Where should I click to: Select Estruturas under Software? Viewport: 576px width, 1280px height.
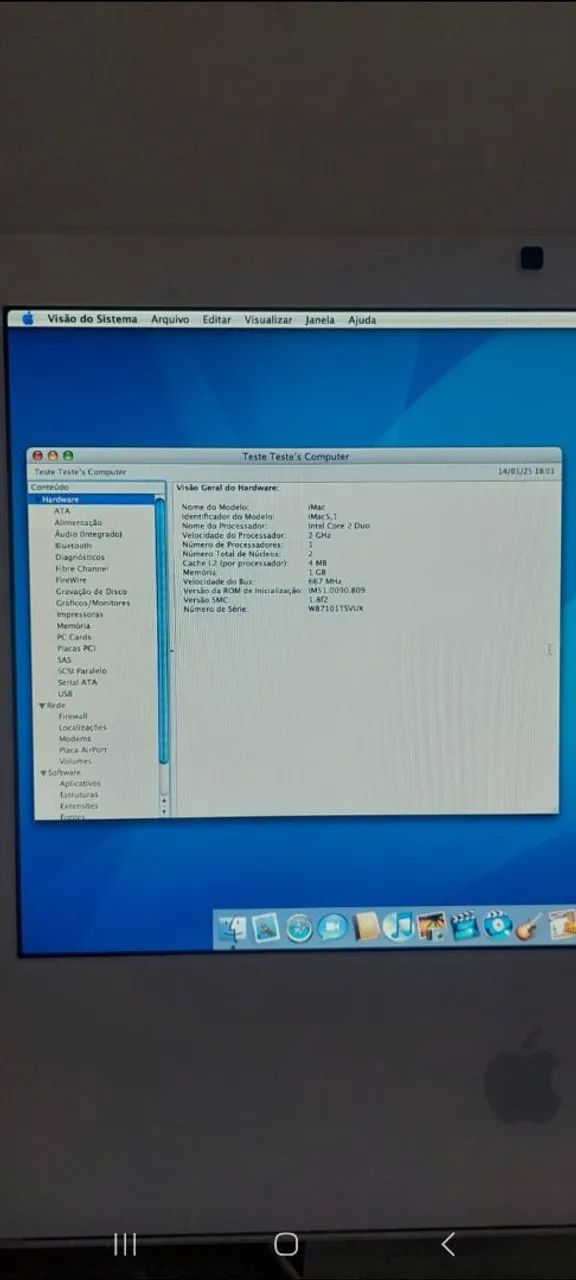(79, 795)
